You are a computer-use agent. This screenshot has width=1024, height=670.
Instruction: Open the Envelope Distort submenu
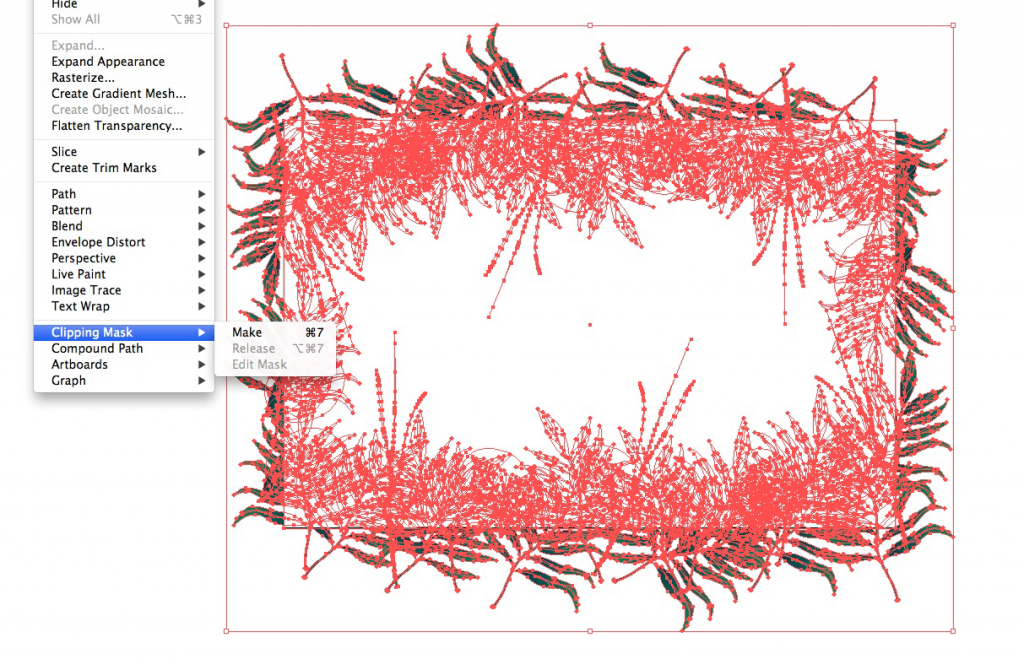(123, 242)
